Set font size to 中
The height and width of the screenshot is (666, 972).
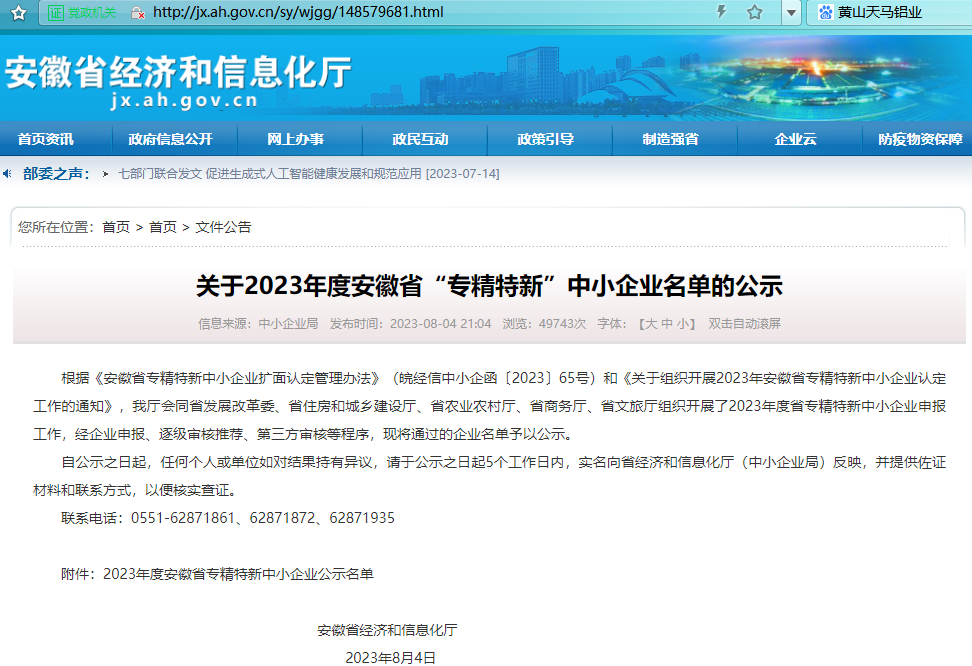(x=667, y=324)
